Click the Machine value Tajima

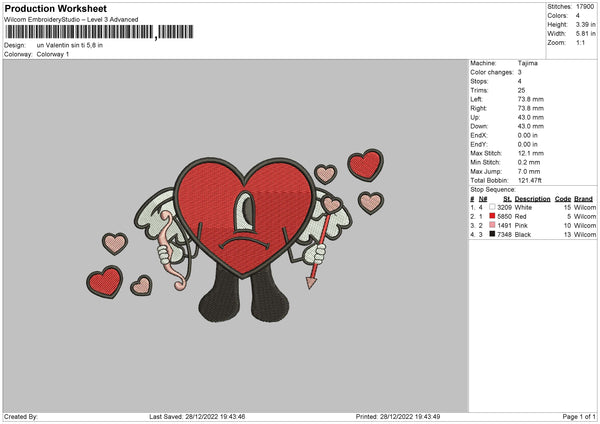[529, 65]
